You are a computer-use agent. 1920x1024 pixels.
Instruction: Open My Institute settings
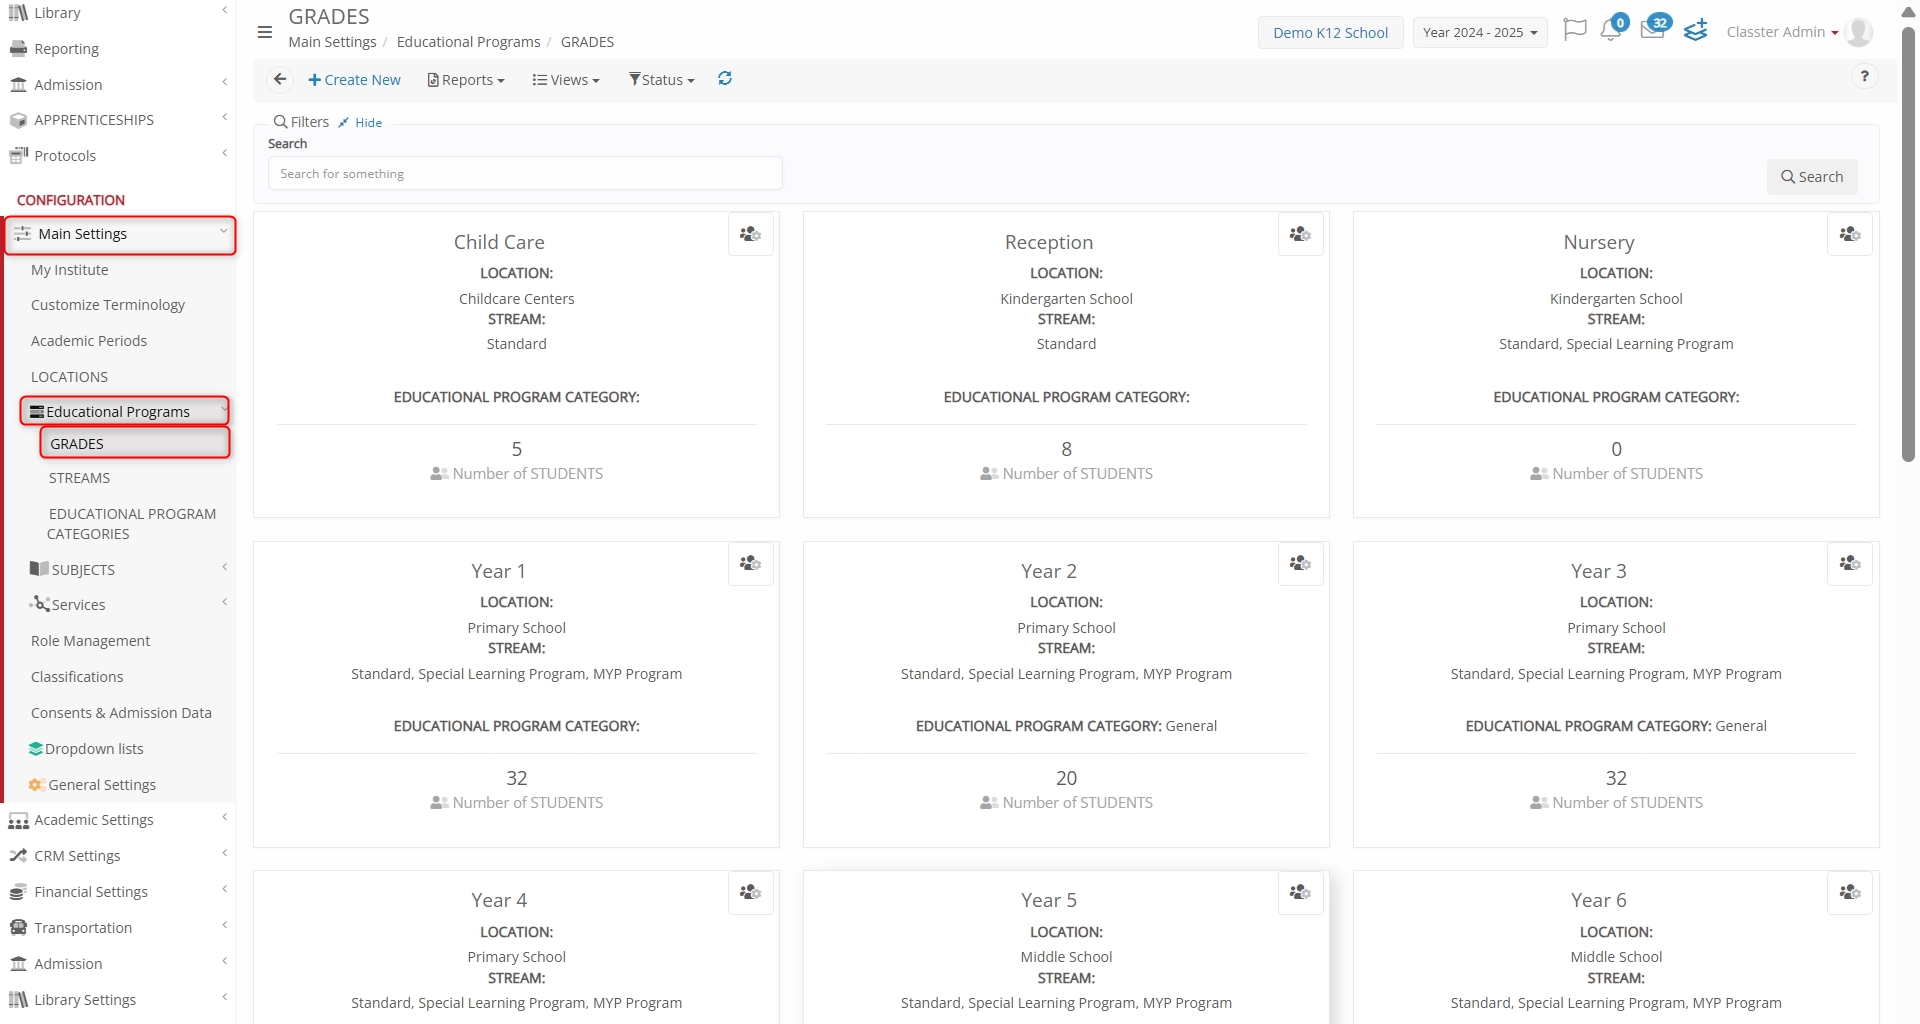coord(69,270)
